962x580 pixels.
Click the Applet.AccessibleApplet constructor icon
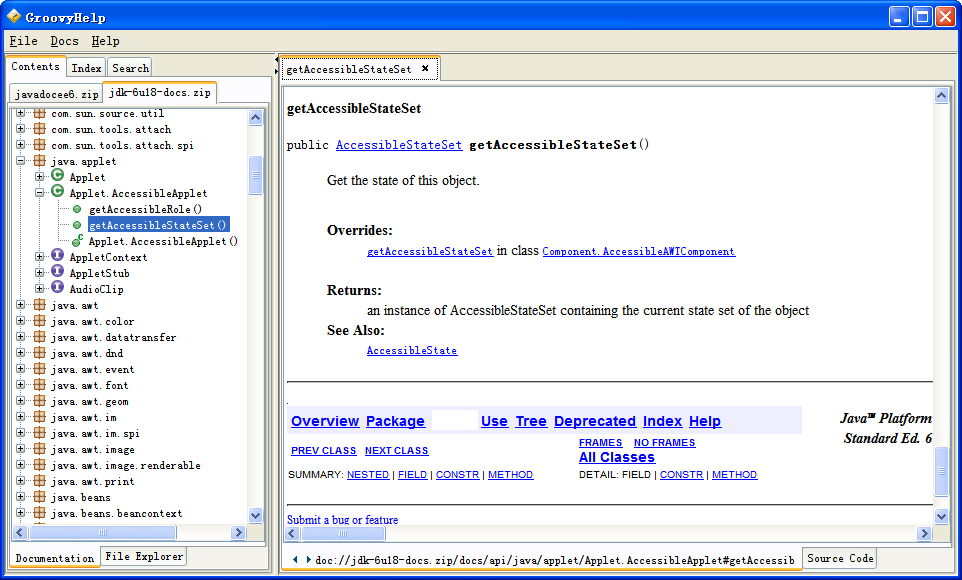[x=77, y=241]
